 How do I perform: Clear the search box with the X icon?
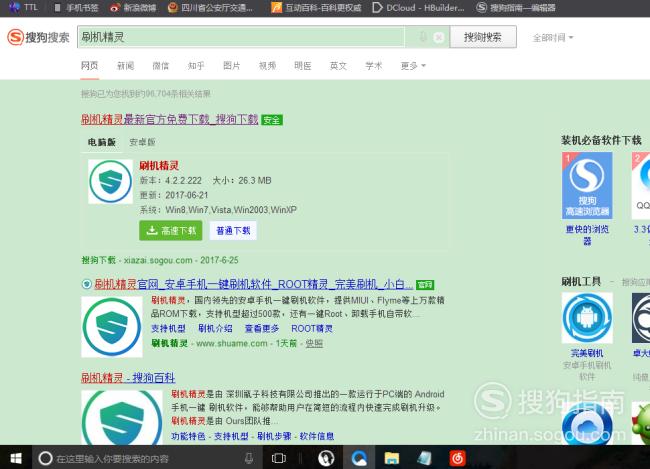tap(439, 38)
